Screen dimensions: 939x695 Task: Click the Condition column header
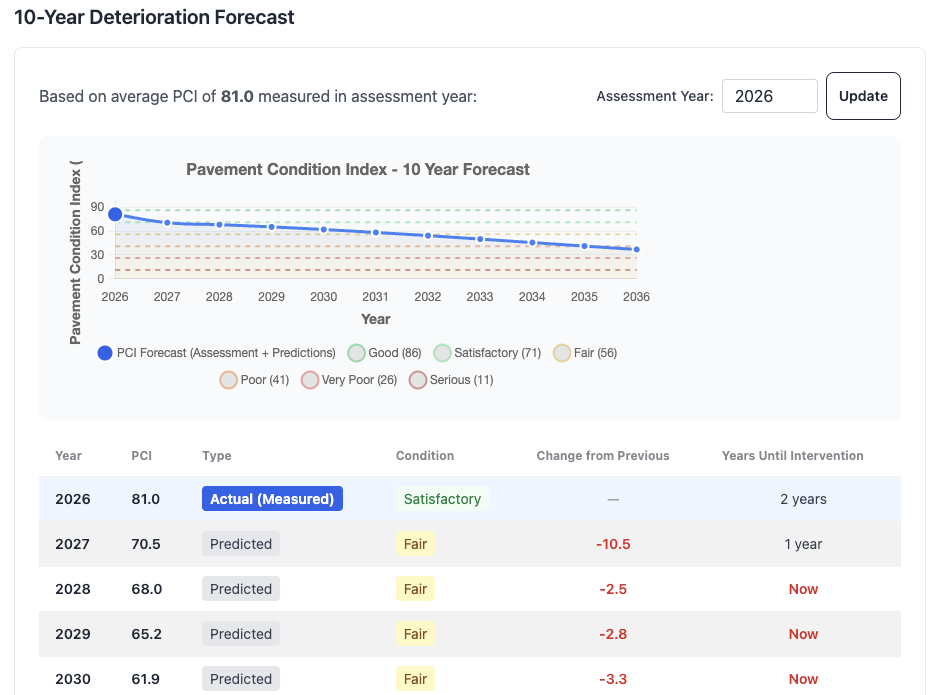pos(425,456)
